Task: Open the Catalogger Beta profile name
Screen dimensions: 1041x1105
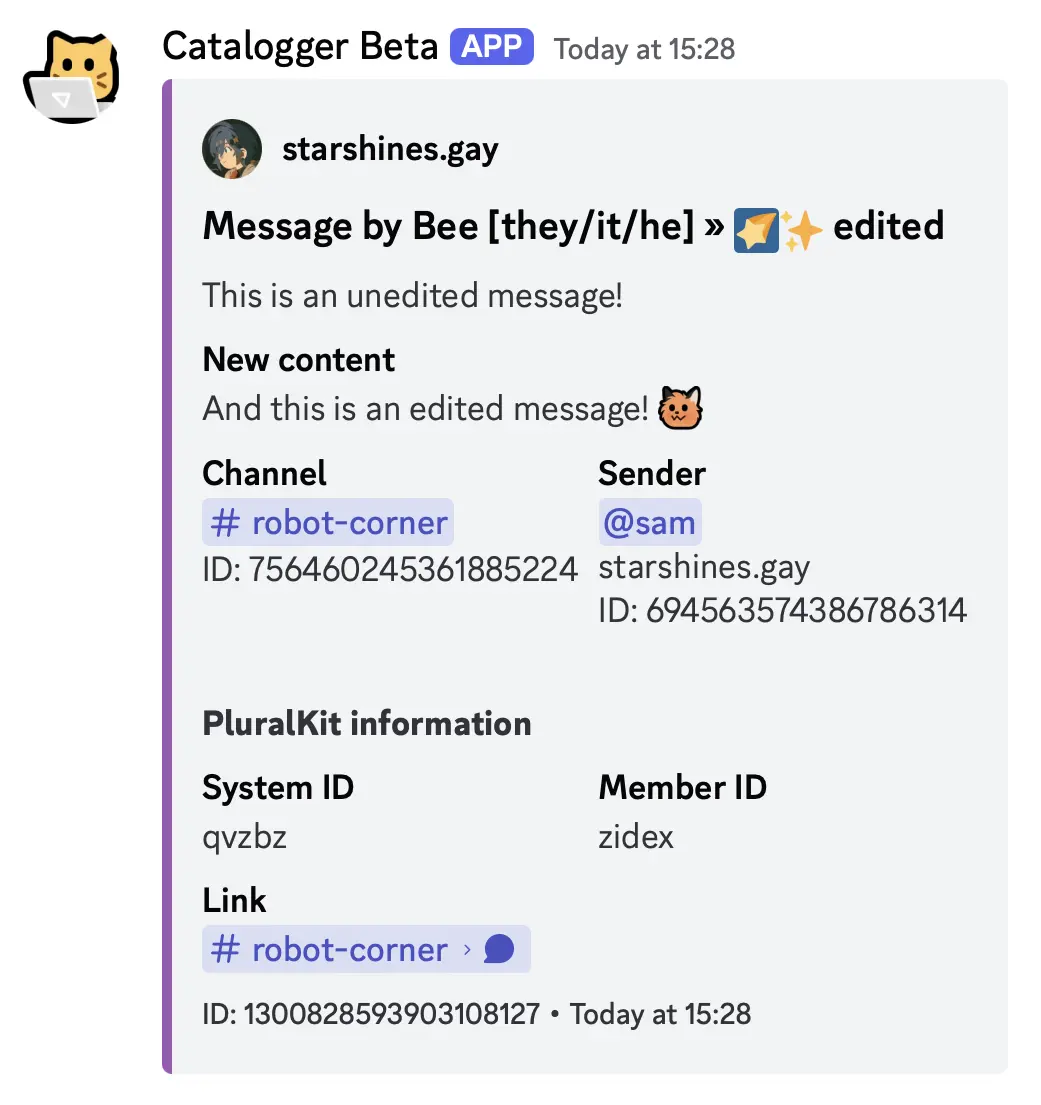Action: [x=300, y=47]
